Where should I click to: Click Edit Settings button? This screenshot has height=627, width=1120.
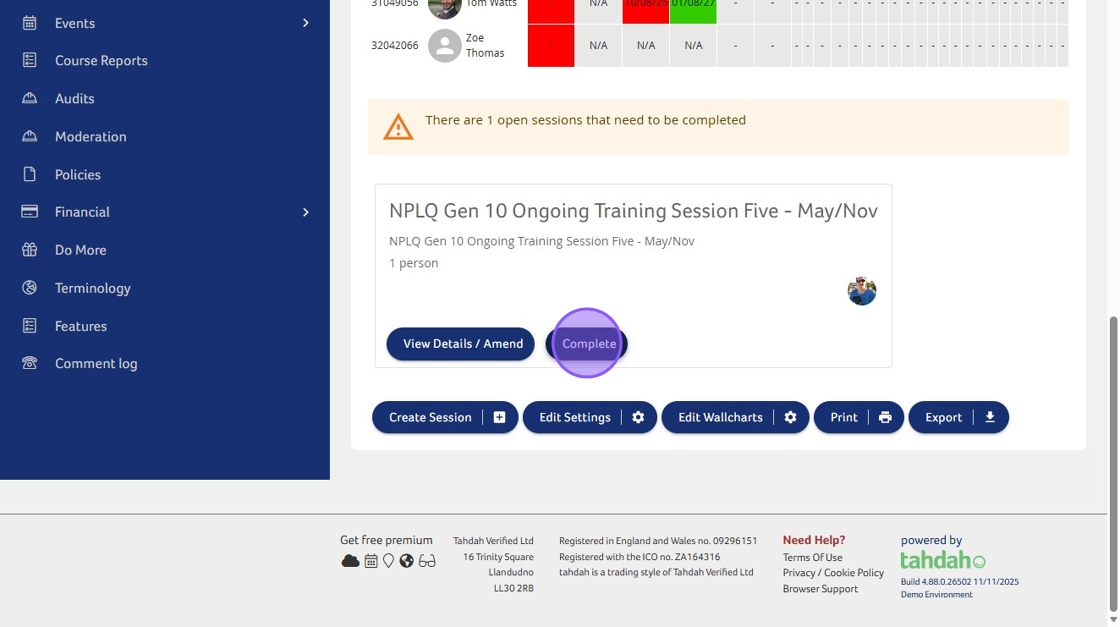point(590,417)
